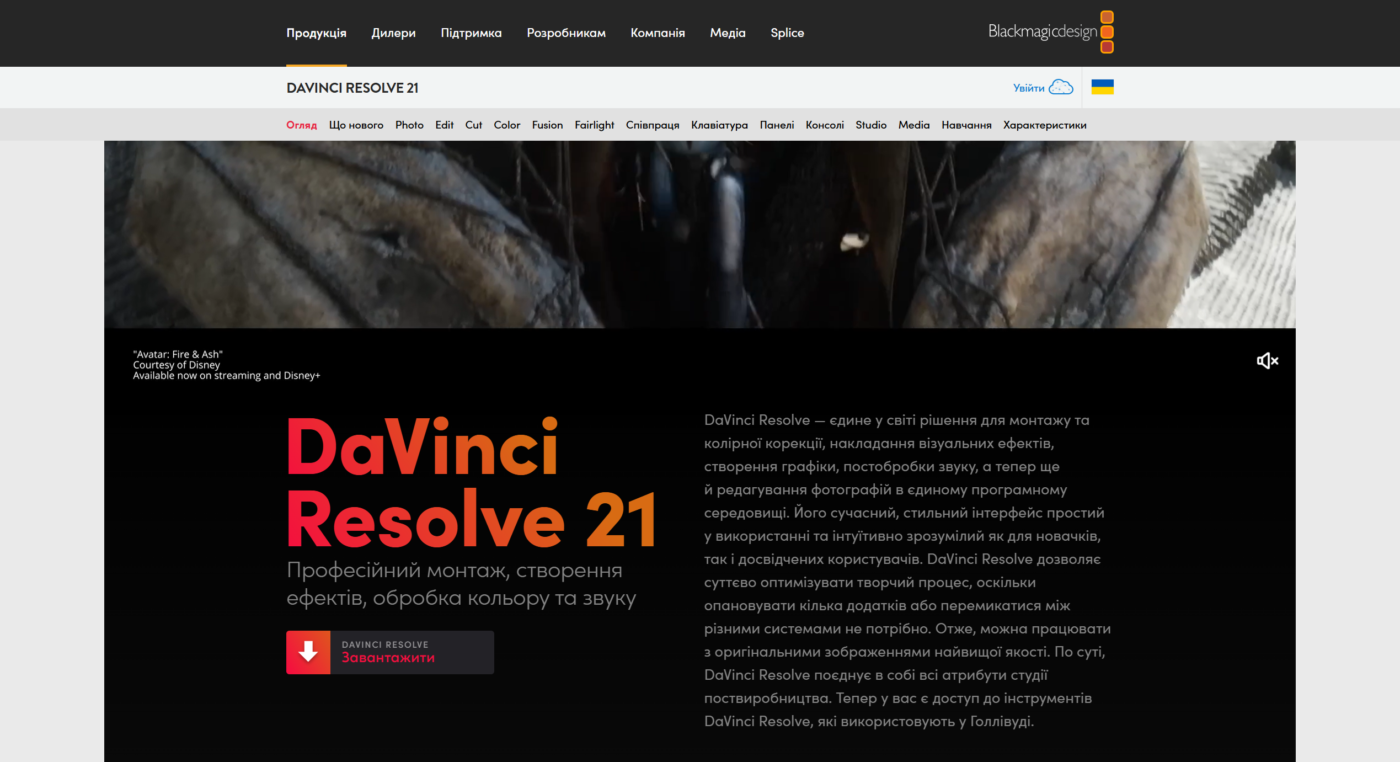Screen dimensions: 1400x762
Task: Switch to the Fusion tab
Action: pyautogui.click(x=547, y=125)
